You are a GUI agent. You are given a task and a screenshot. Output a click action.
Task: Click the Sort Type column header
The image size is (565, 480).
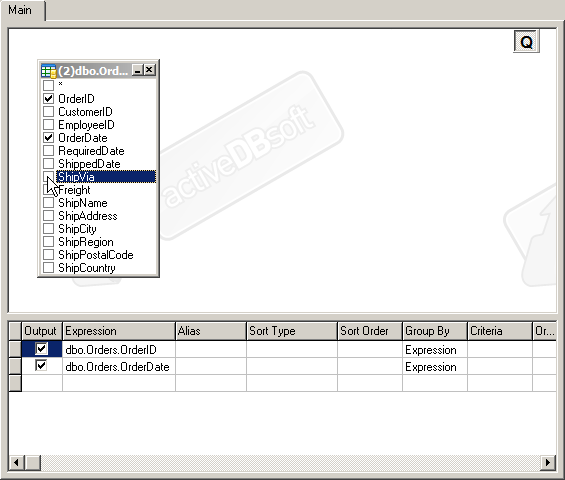pyautogui.click(x=292, y=331)
